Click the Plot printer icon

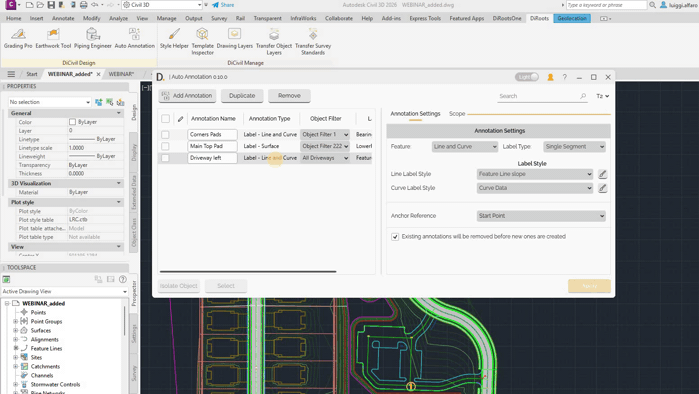coord(83,5)
